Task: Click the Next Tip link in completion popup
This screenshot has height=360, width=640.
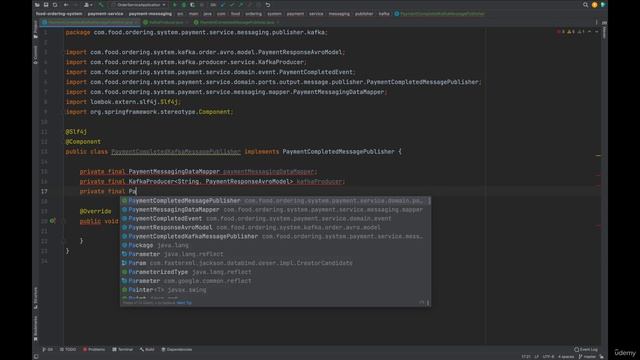Action: click(x=184, y=303)
